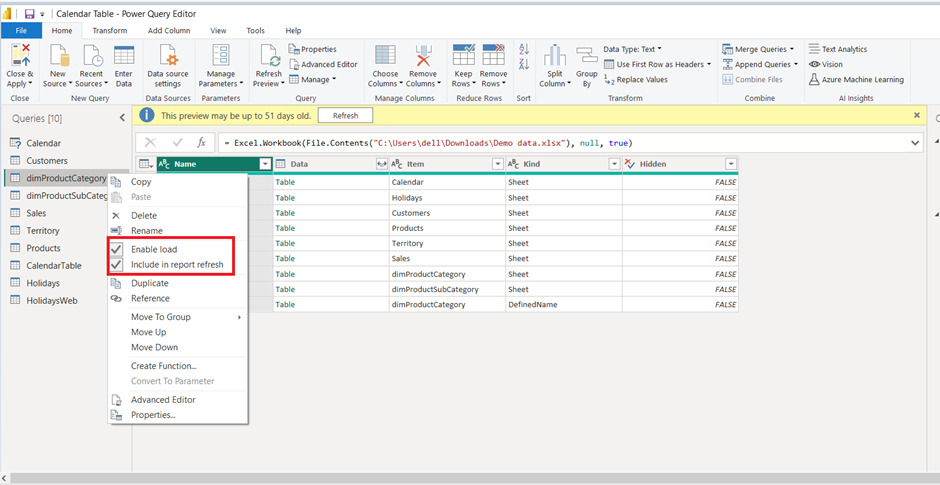Open the Enter Data tool
Viewport: 940px width, 485px height.
pos(123,58)
